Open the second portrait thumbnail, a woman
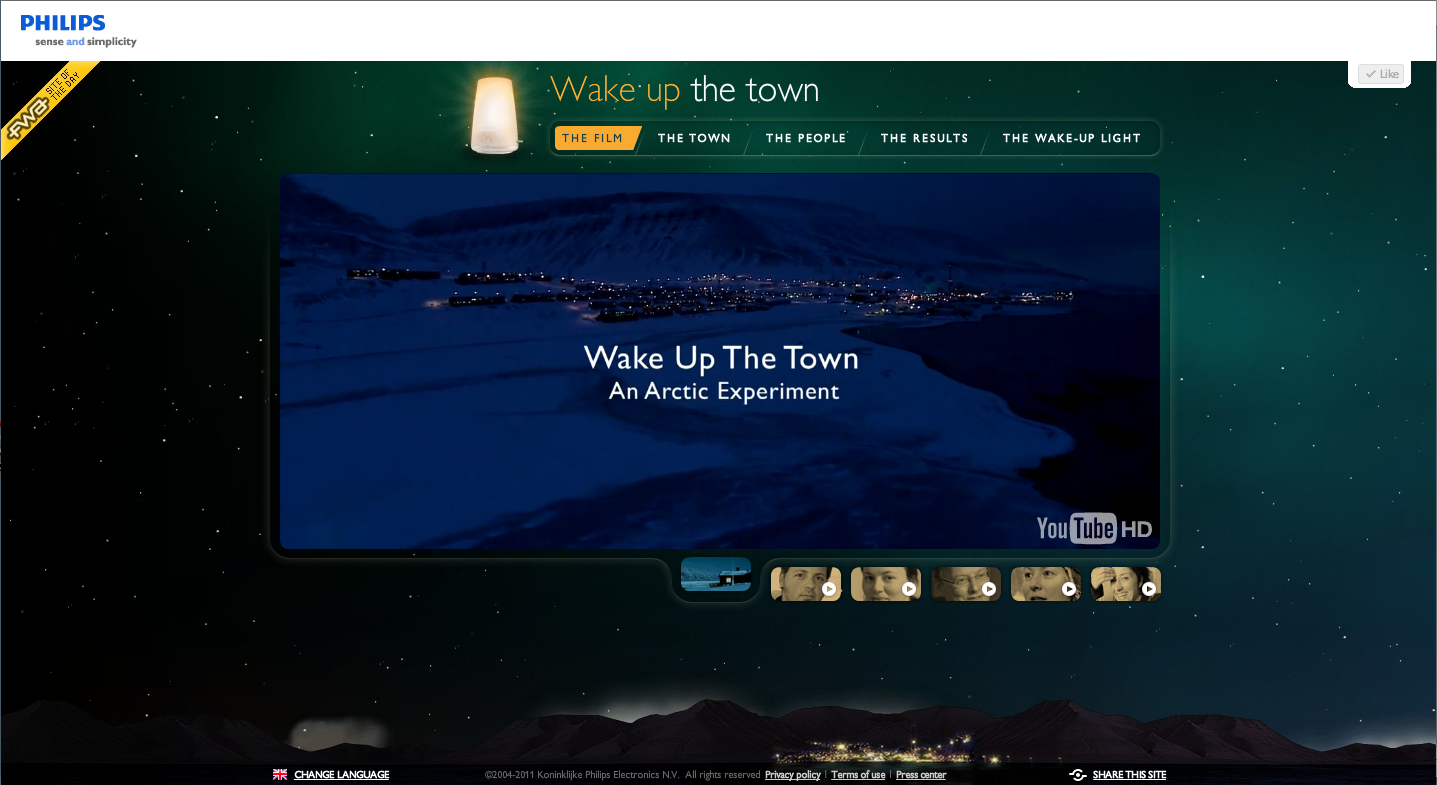1437x785 pixels. (886, 584)
